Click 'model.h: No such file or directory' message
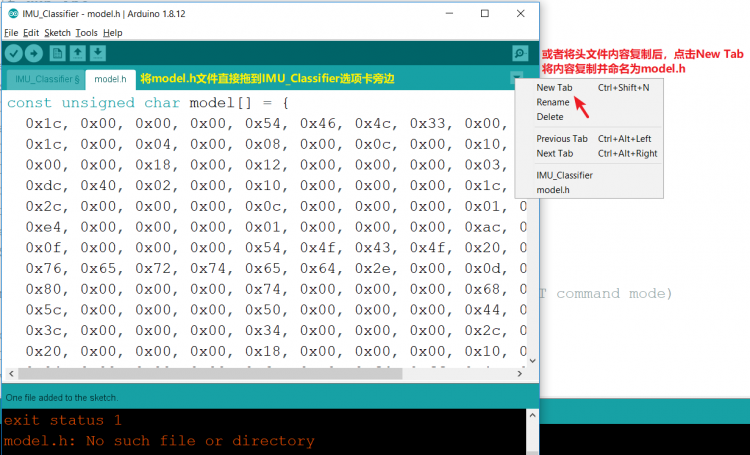The width and height of the screenshot is (750, 455). (x=159, y=441)
